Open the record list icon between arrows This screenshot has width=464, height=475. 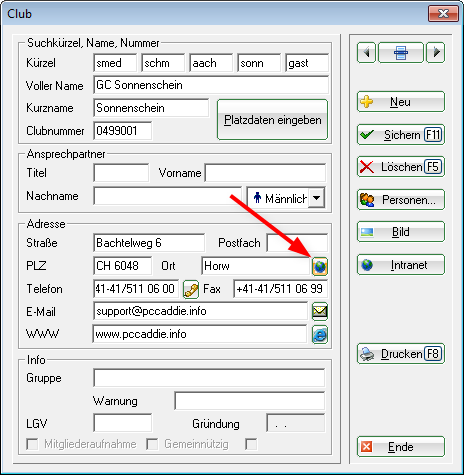401,52
